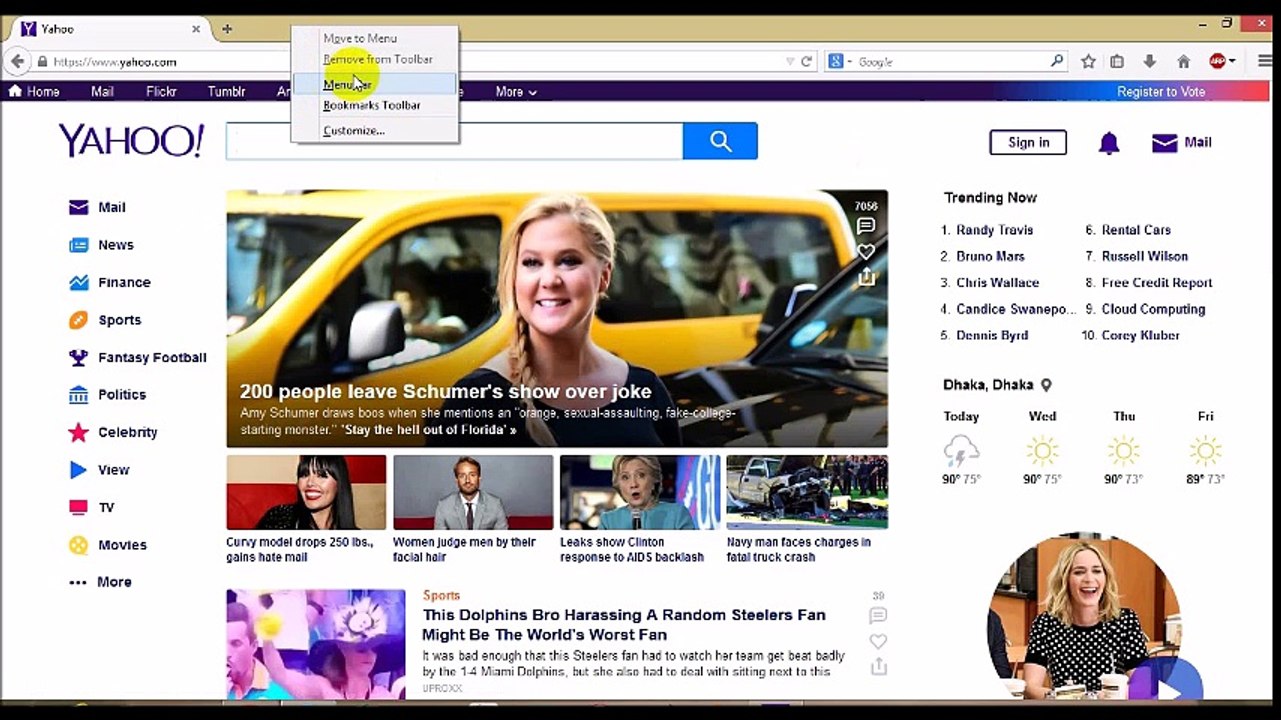Open the comments icon on Schumer story

tap(866, 226)
